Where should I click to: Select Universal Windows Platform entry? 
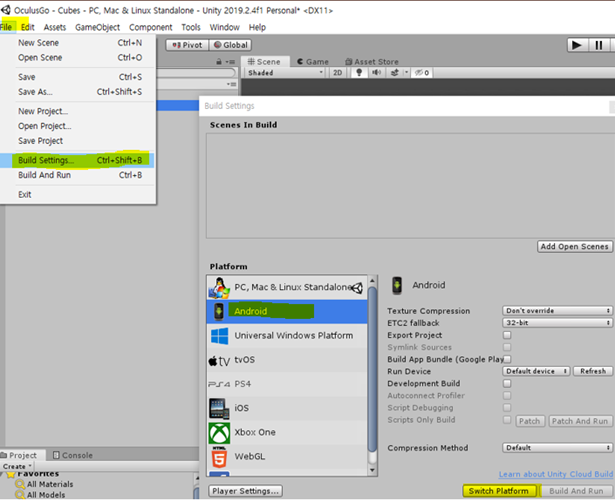pyautogui.click(x=287, y=336)
